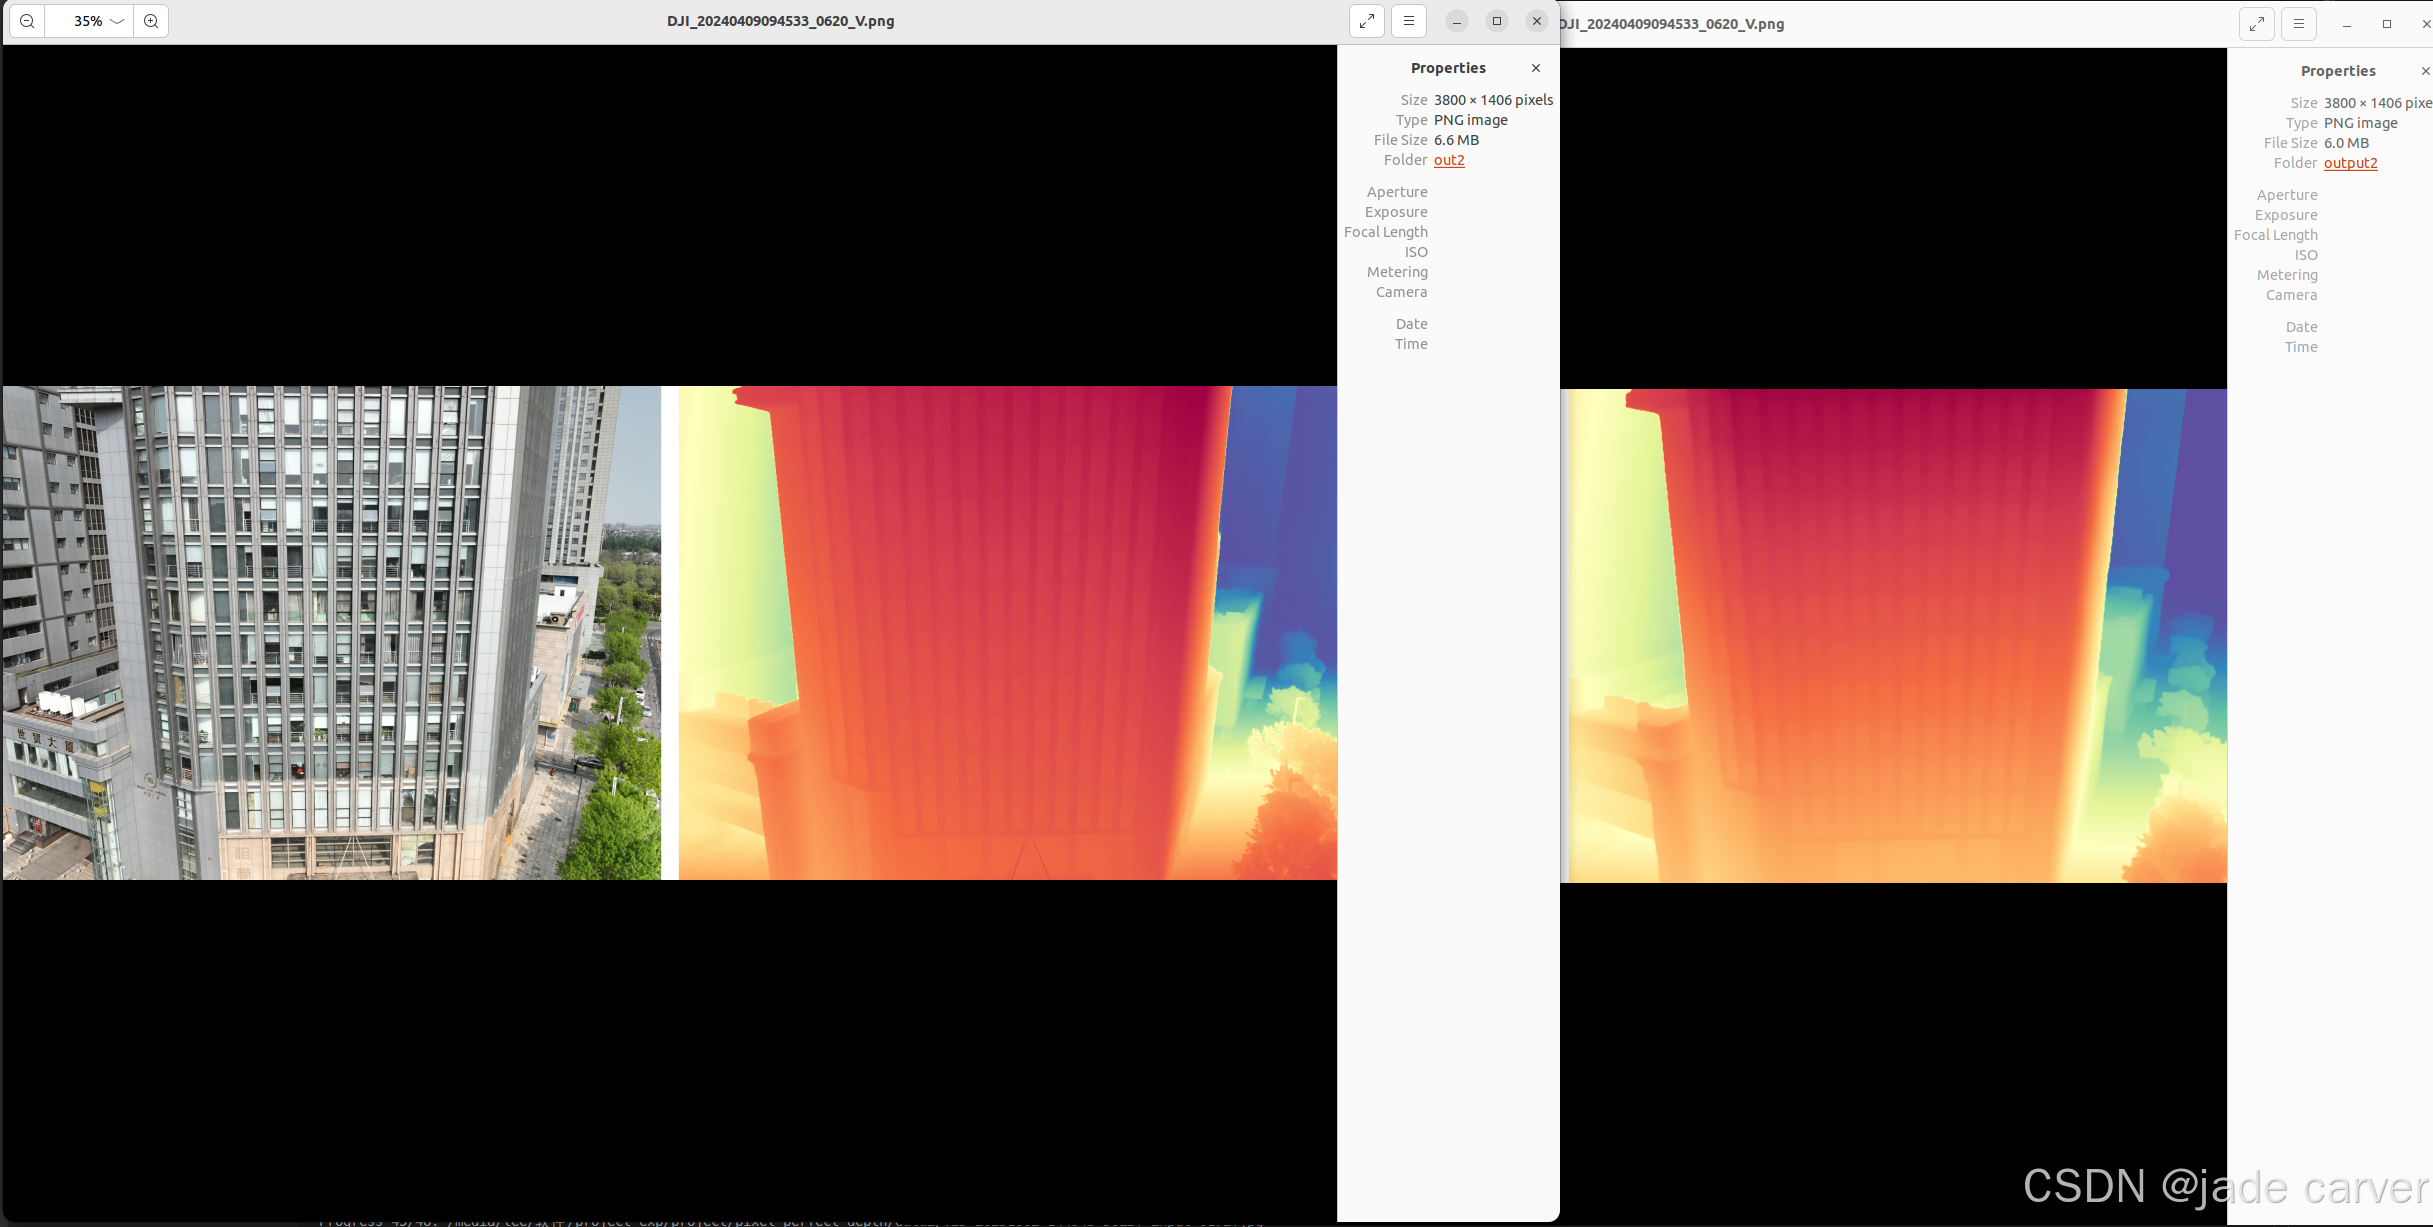
Task: Maximize the left image viewer window
Action: (x=1496, y=21)
